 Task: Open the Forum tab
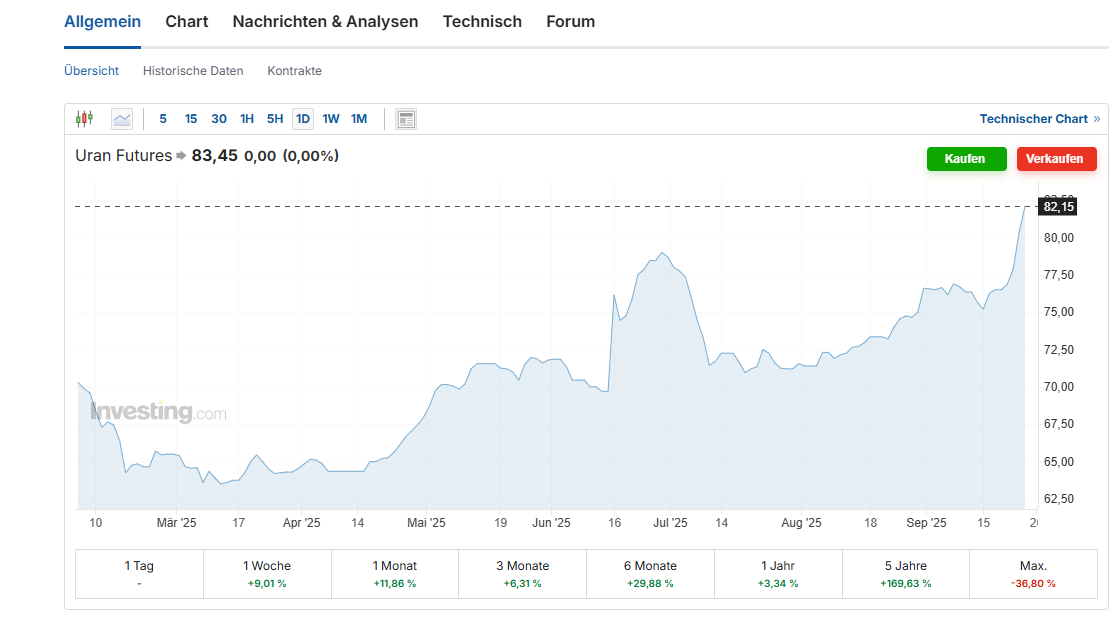pos(570,21)
